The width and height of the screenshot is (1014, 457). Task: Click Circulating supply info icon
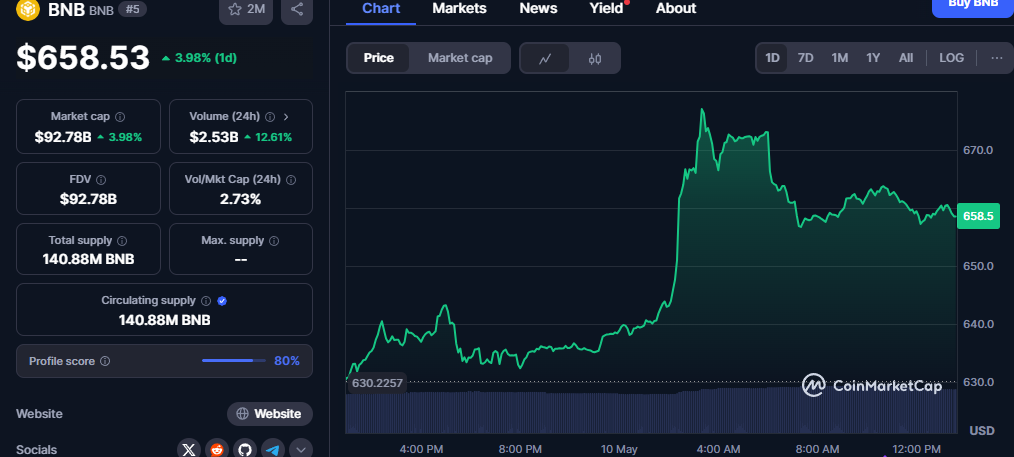206,301
